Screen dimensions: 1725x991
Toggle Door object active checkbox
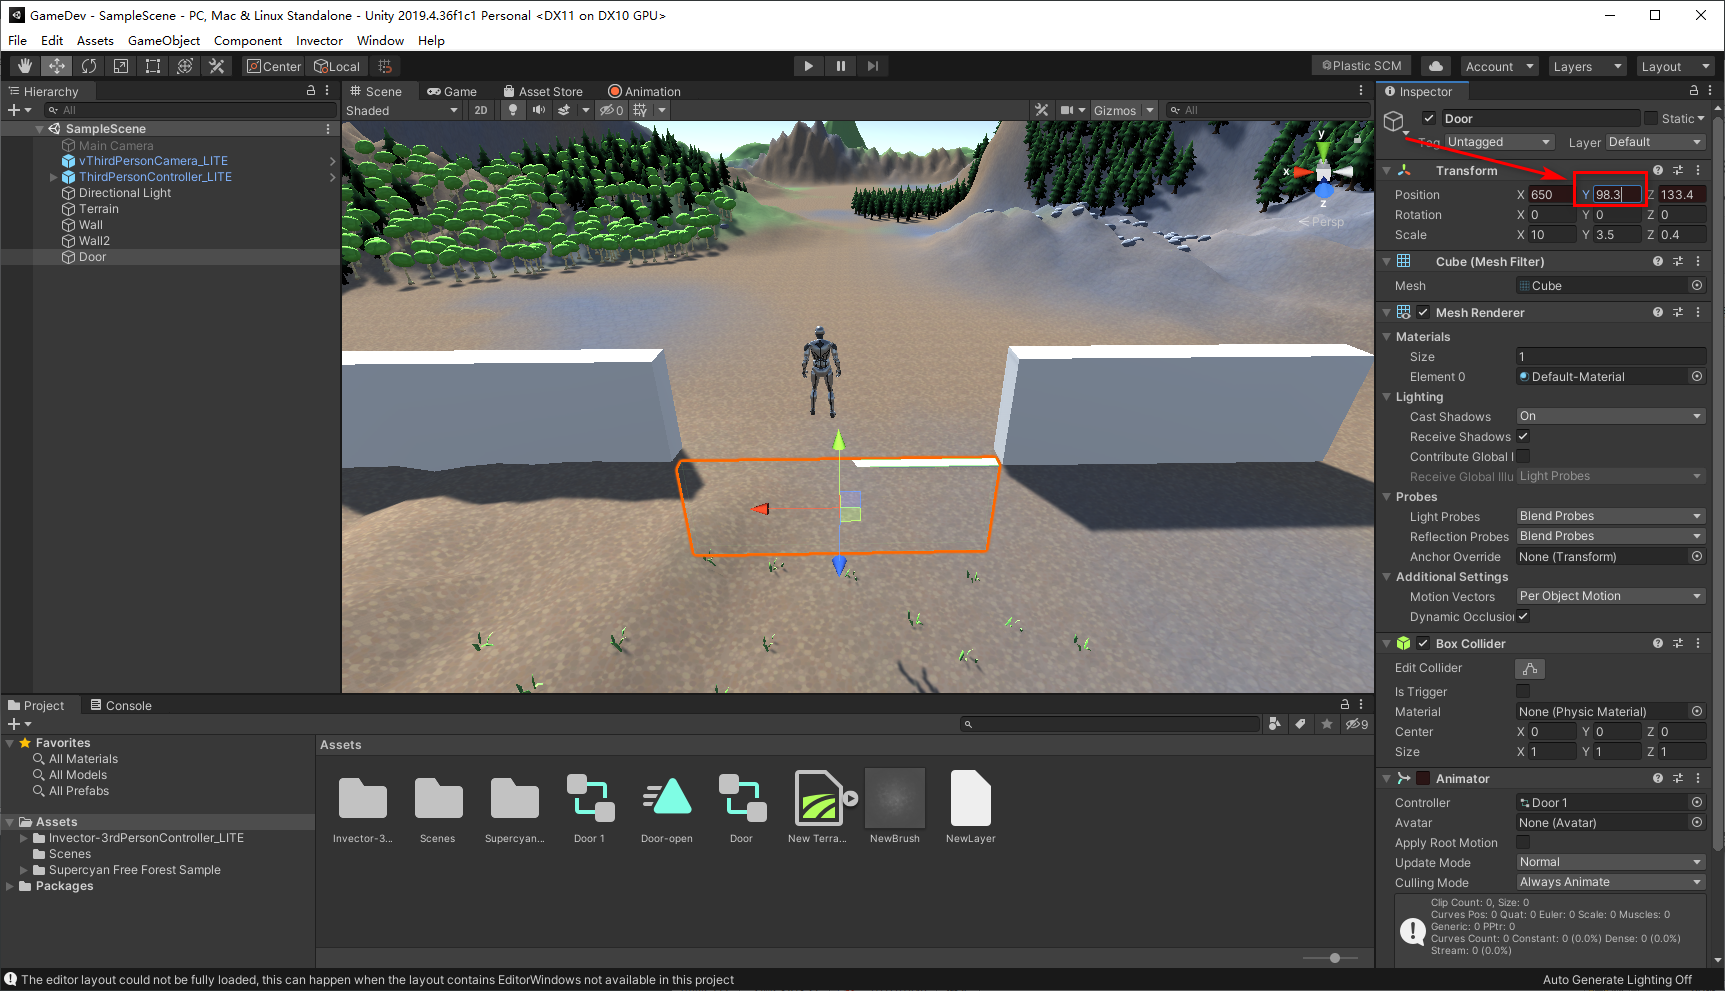[1429, 118]
